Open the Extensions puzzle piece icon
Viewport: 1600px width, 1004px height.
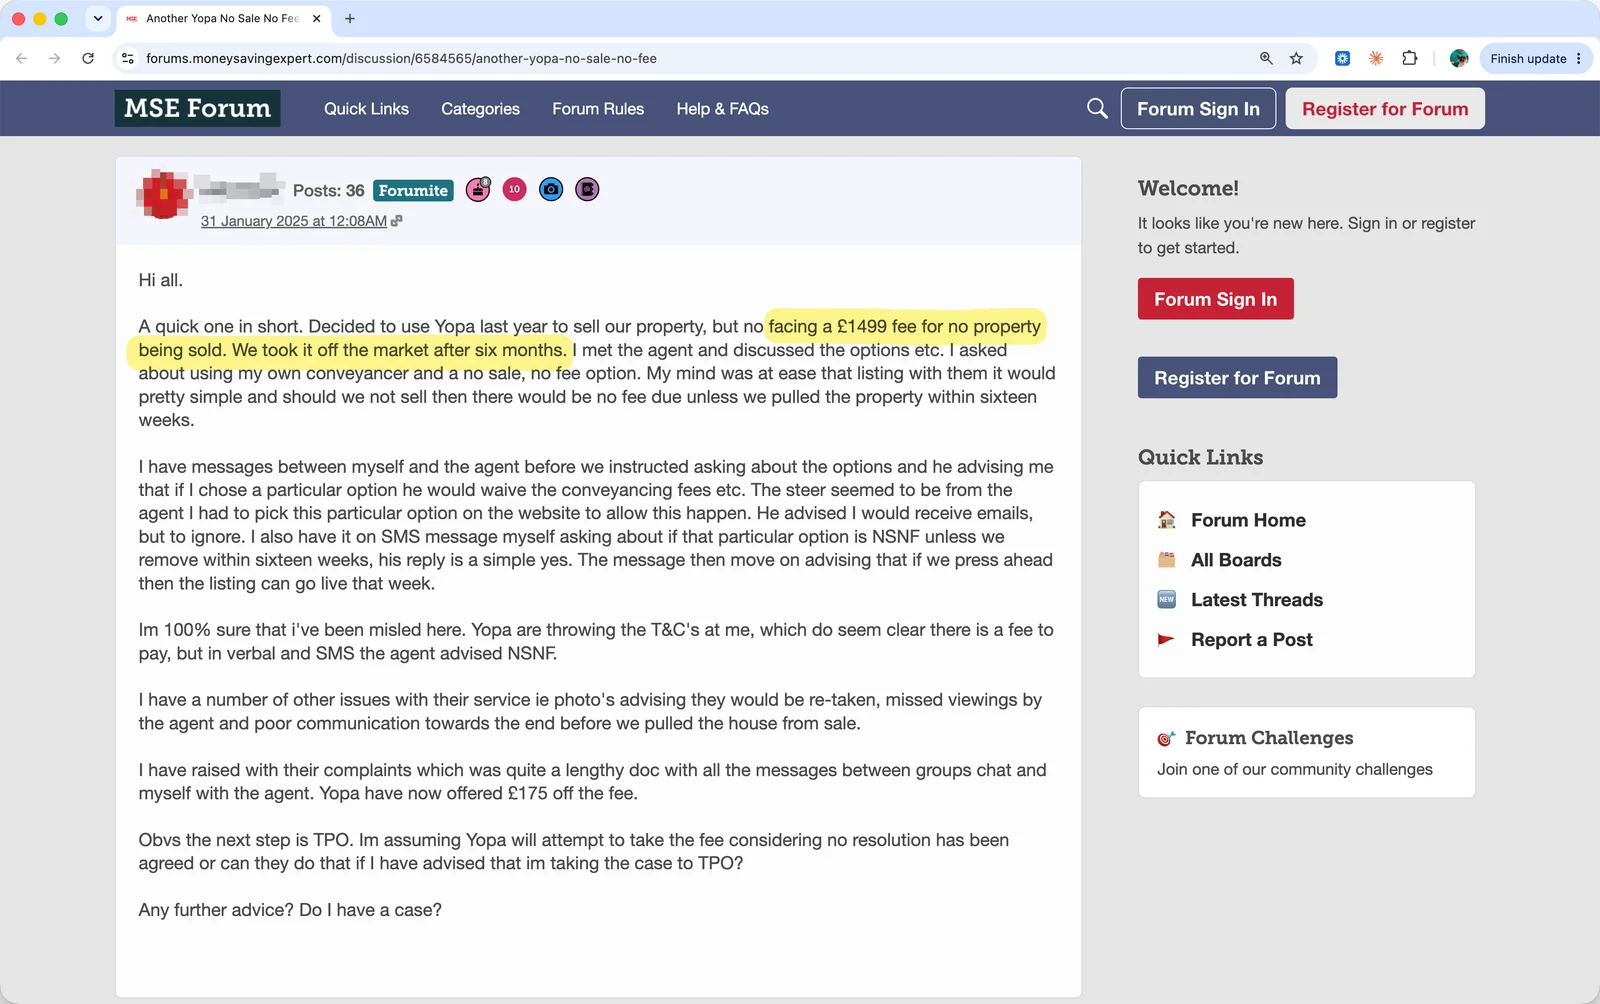tap(1410, 58)
